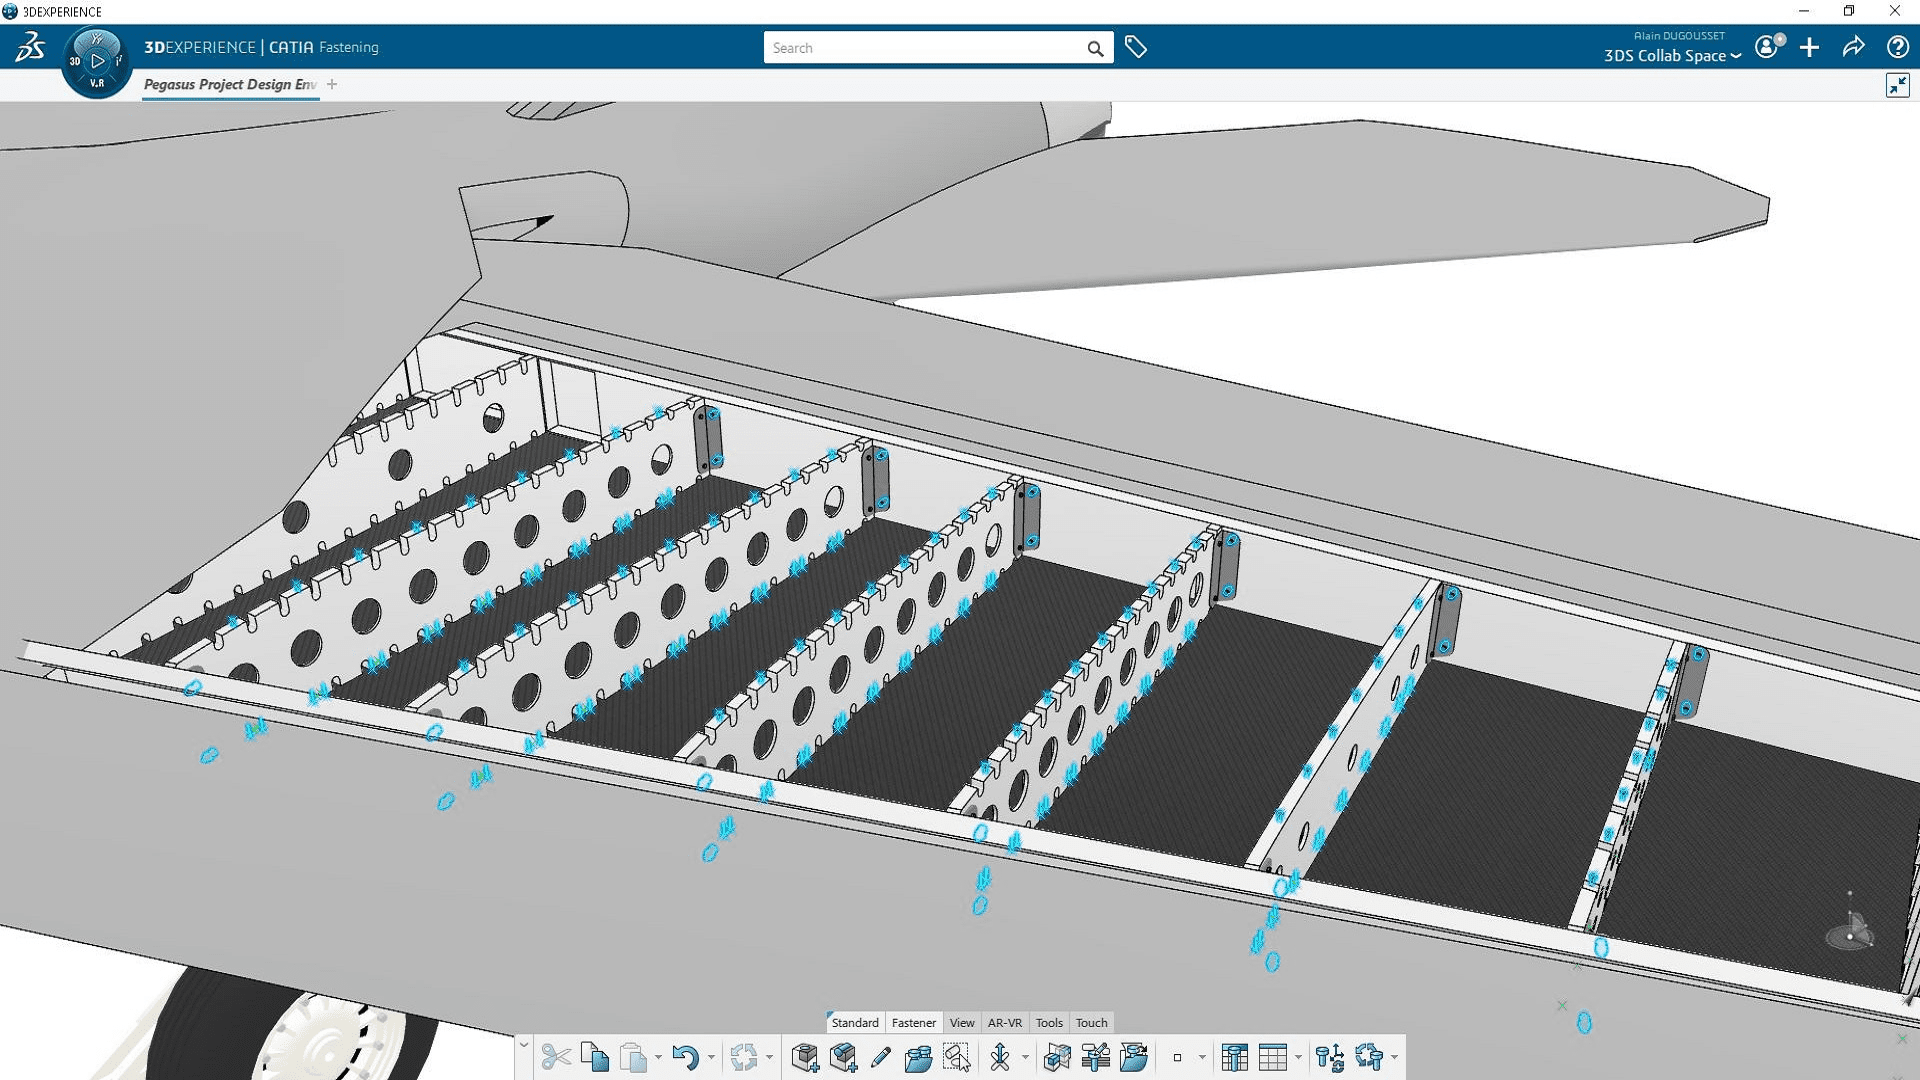Click the Update cycle arrows icon
This screenshot has height=1080, width=1920.
[x=743, y=1057]
